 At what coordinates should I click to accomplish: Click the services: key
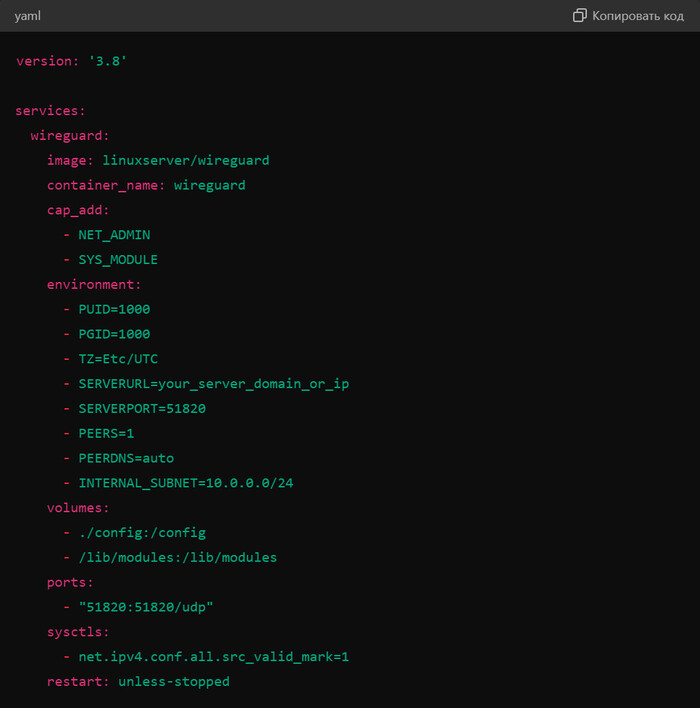coord(50,111)
